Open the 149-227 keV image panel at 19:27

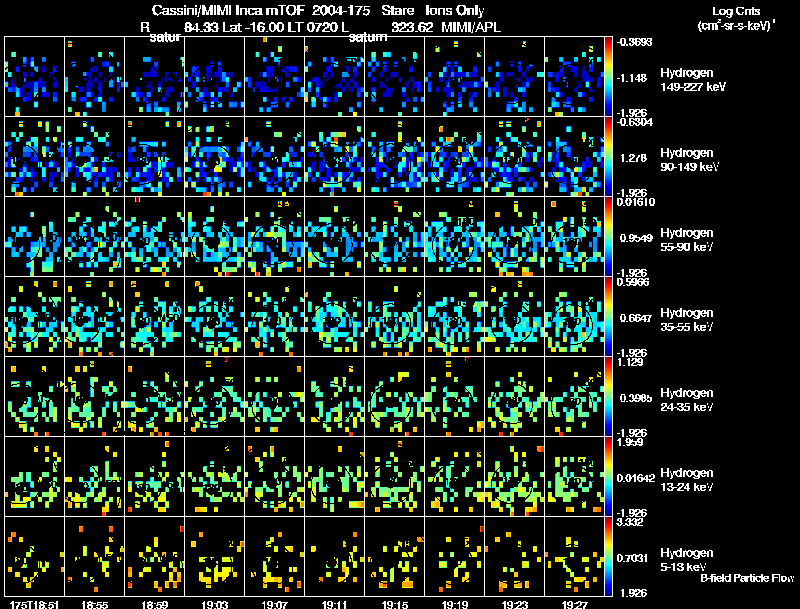(x=574, y=77)
